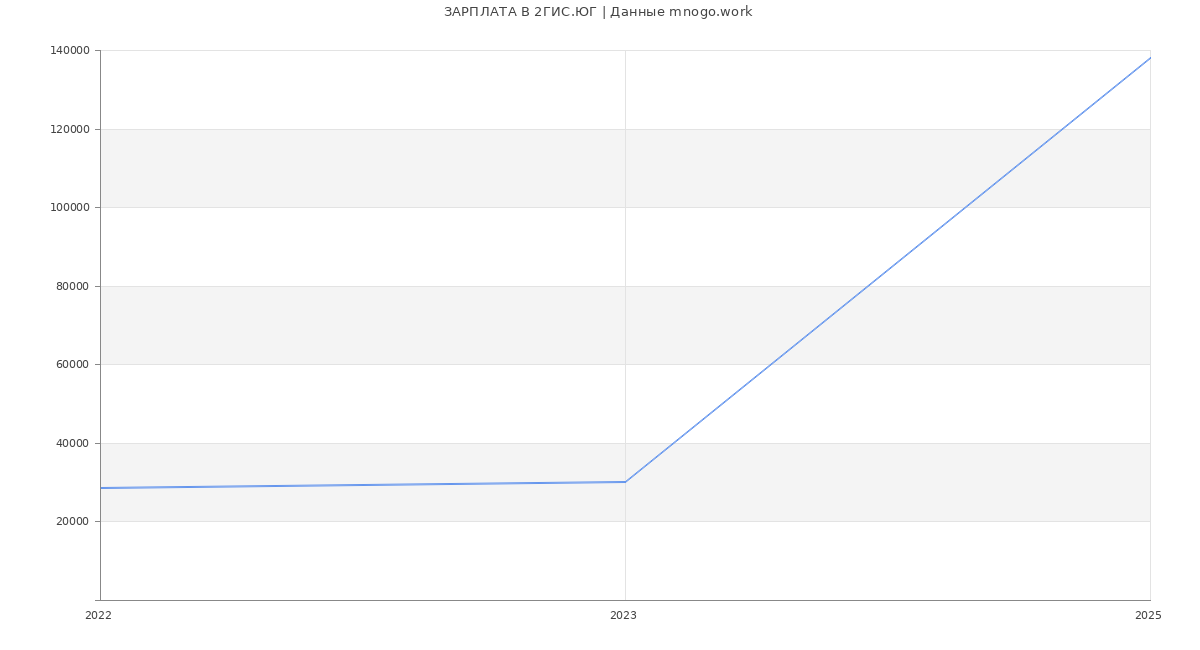The width and height of the screenshot is (1200, 650).
Task: Click the 2022 x-axis label
Action: 99,616
